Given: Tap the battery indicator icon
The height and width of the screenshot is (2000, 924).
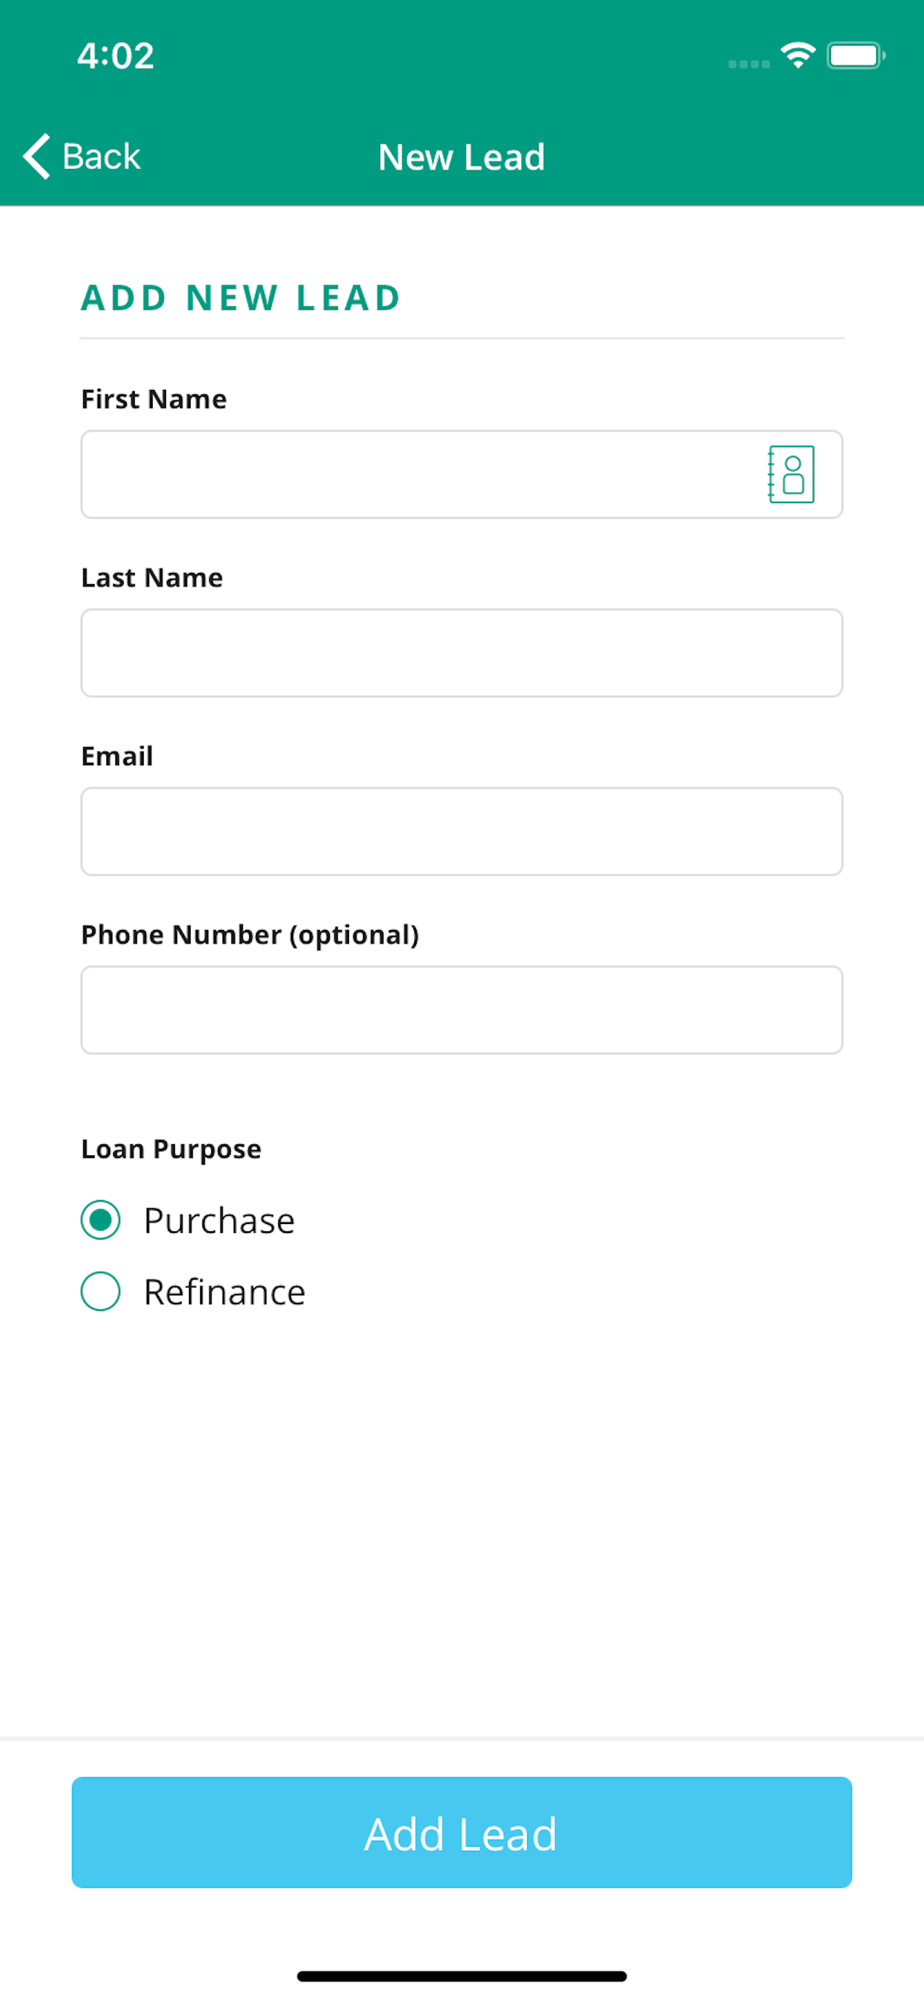Looking at the screenshot, I should click(x=856, y=55).
